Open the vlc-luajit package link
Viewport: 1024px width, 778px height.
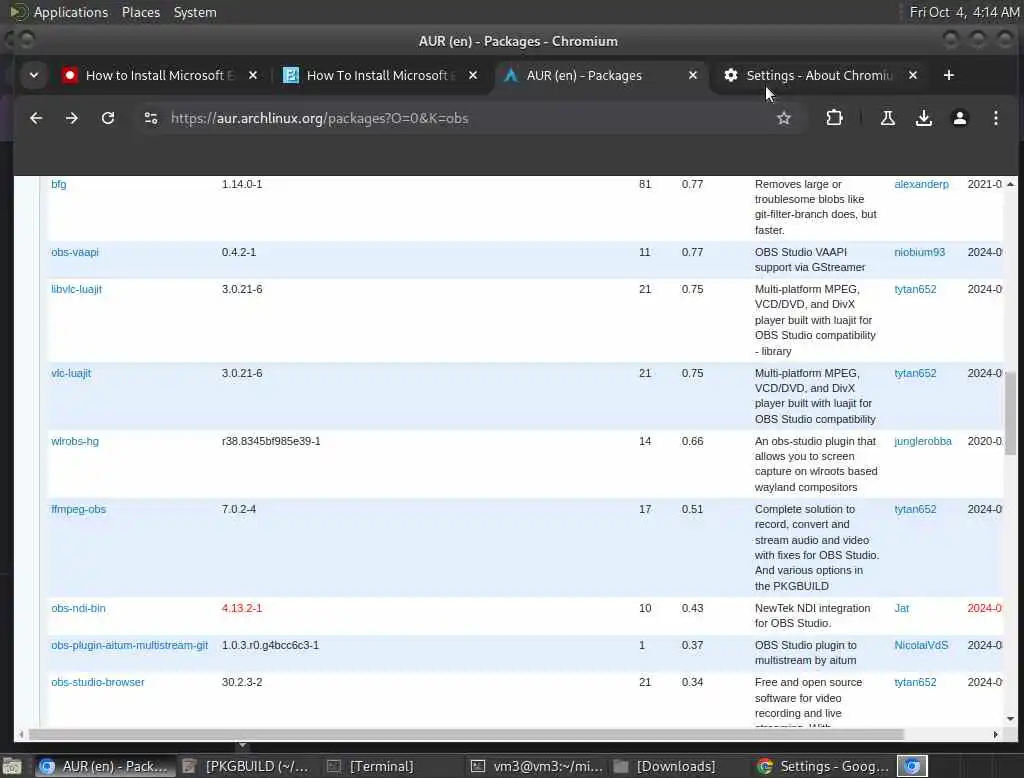pyautogui.click(x=71, y=373)
